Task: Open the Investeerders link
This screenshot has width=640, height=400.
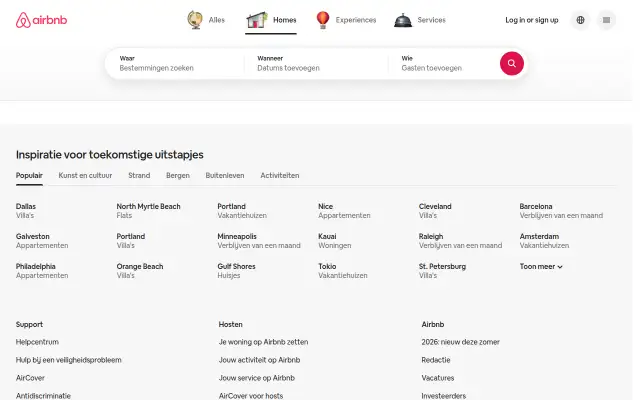Action: [x=443, y=396]
